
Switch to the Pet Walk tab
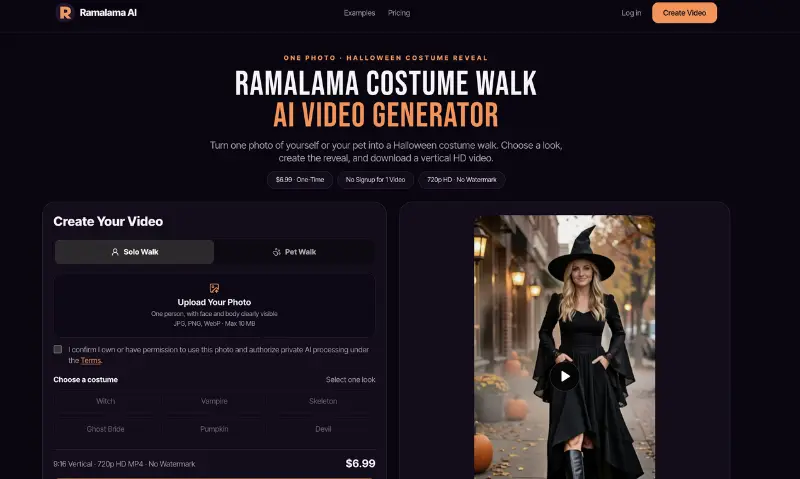coord(294,252)
